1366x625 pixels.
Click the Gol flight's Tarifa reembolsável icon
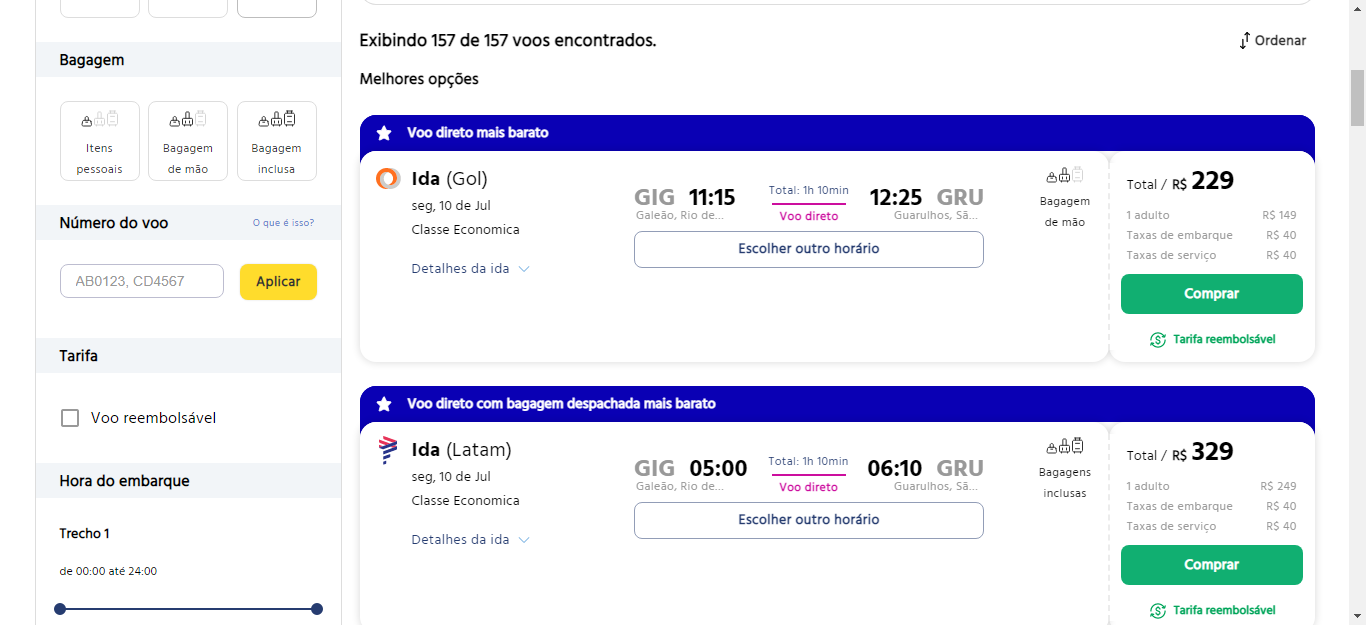point(1158,339)
